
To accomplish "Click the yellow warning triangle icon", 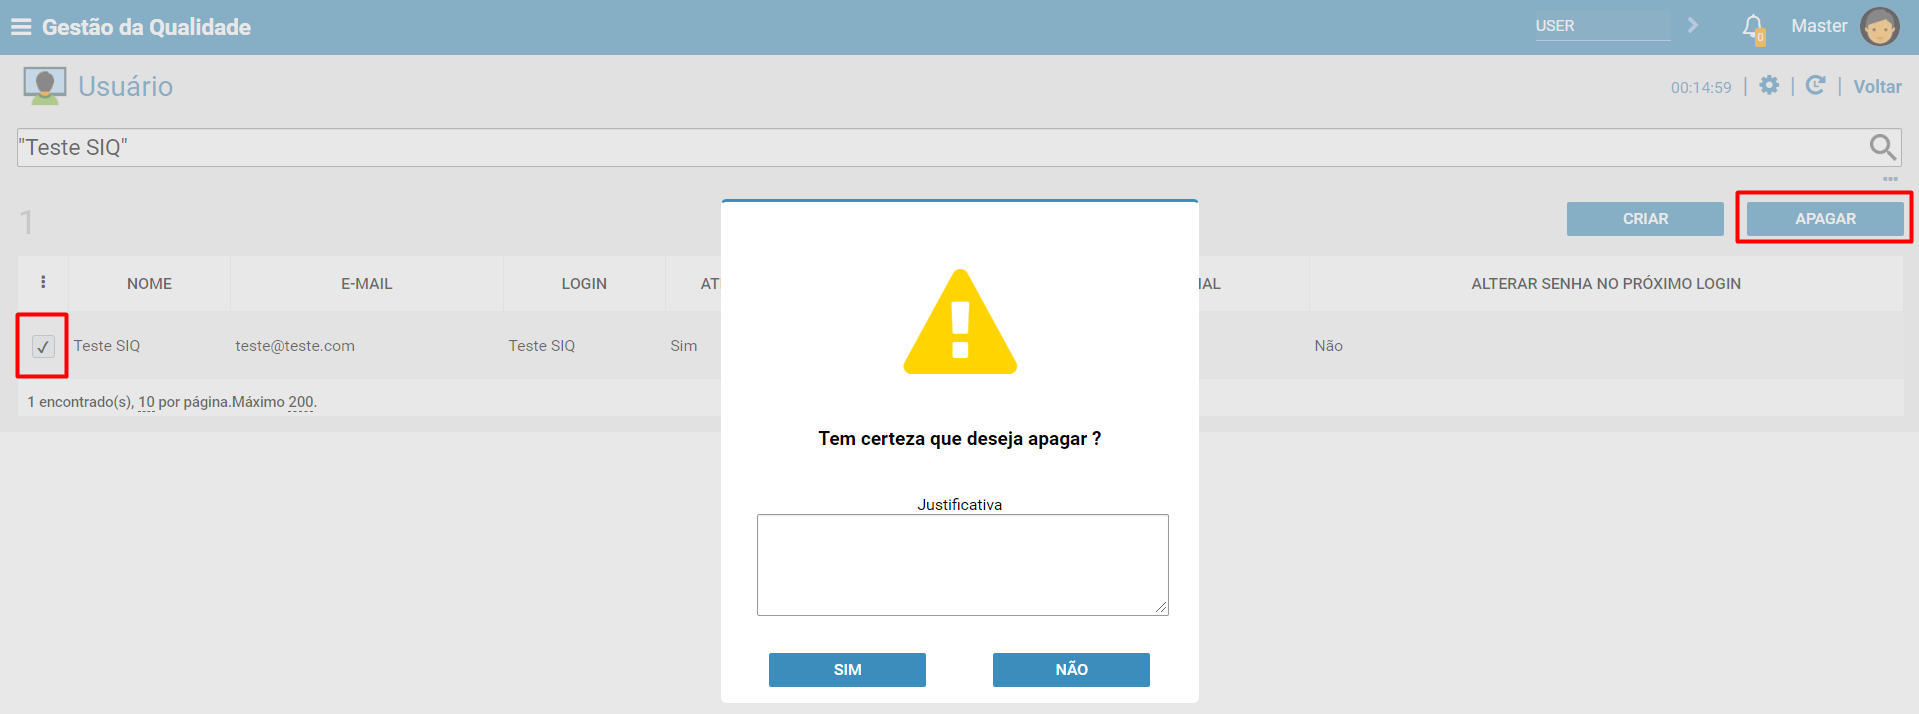I will click(x=960, y=322).
